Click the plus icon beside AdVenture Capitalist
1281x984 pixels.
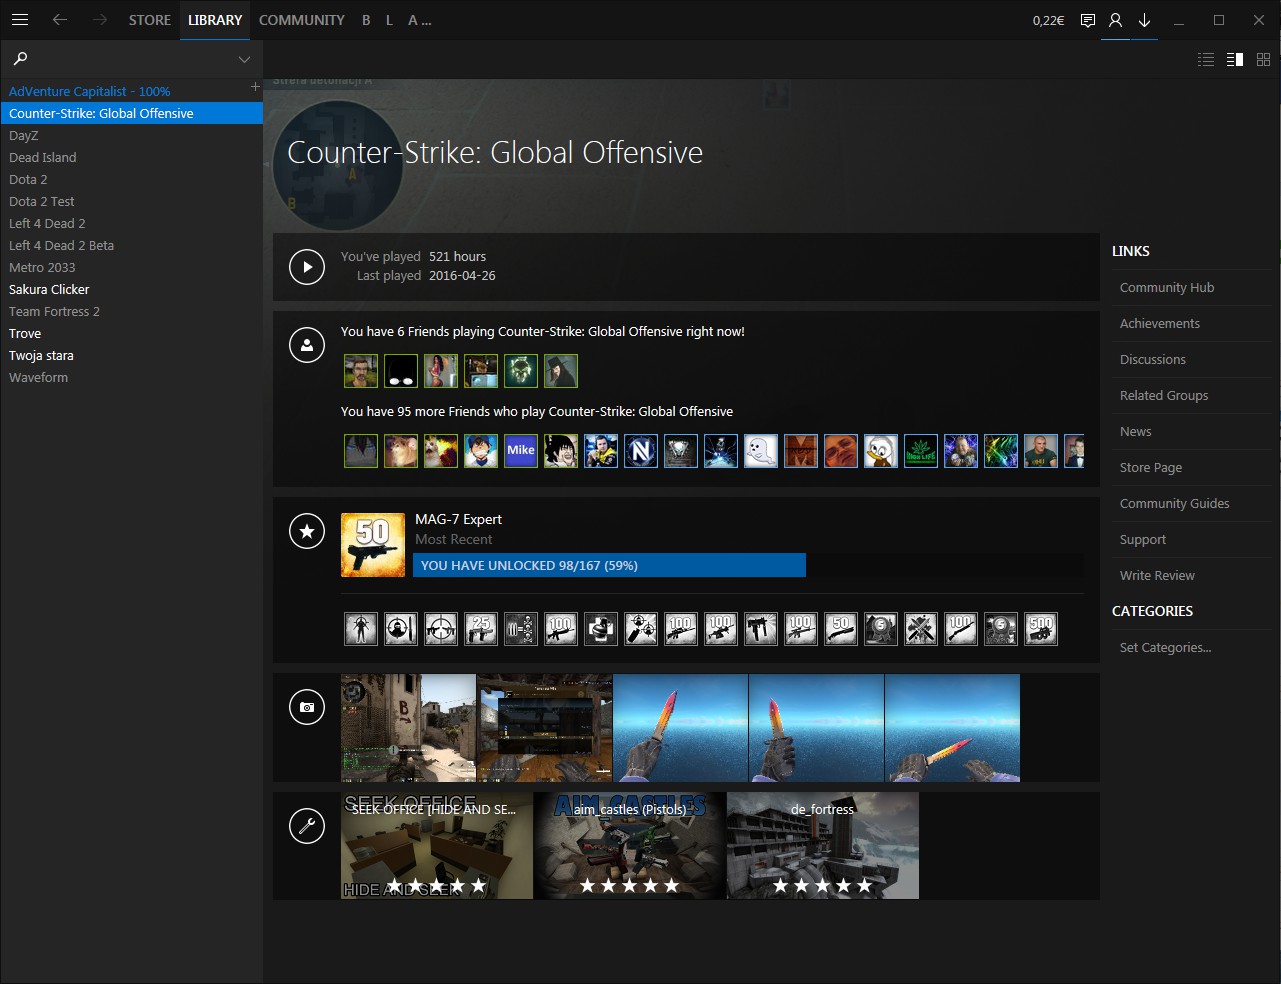click(x=255, y=87)
